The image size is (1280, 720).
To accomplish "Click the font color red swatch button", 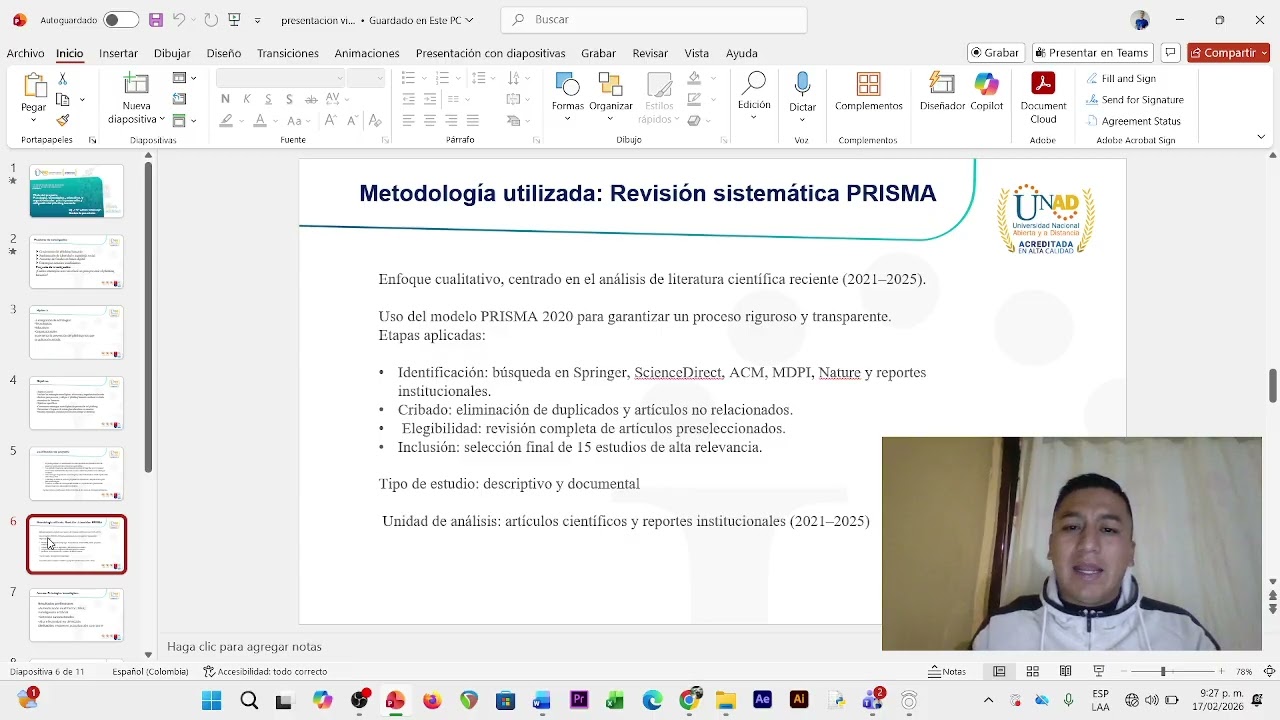I will click(x=259, y=120).
